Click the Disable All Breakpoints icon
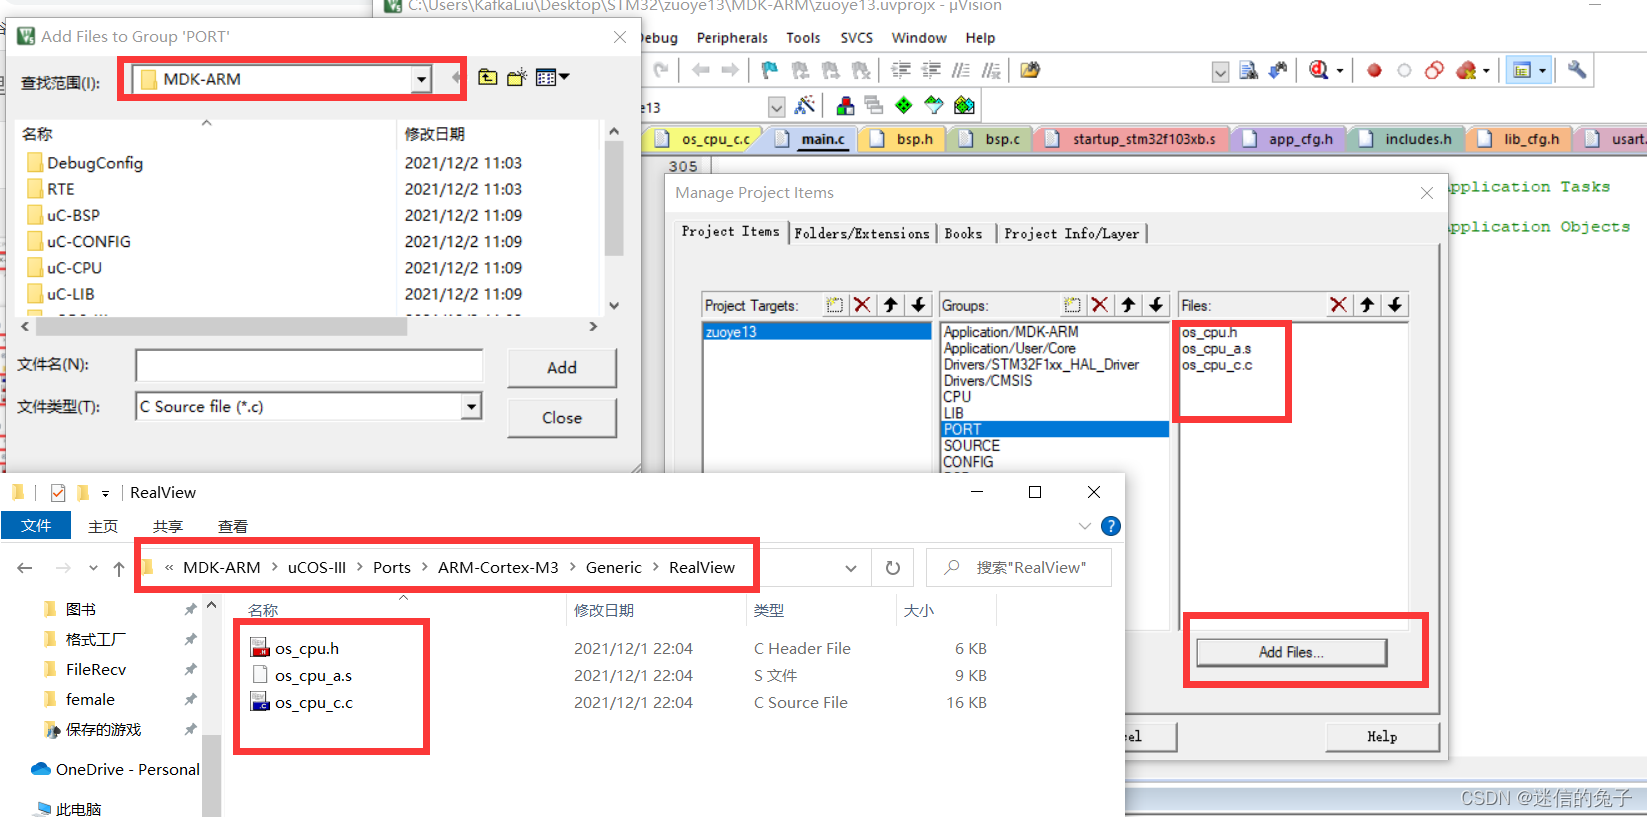The image size is (1647, 817). pos(1434,70)
